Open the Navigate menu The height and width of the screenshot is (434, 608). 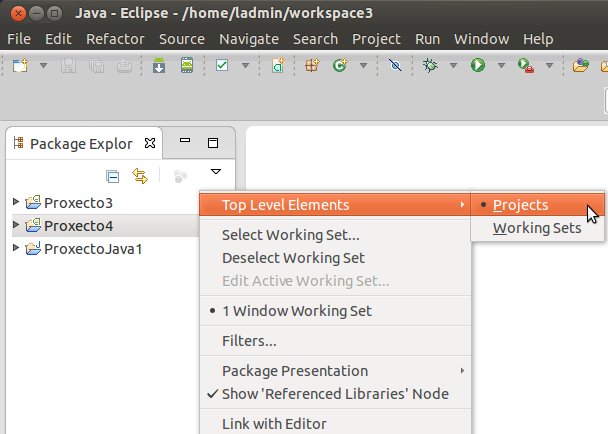[x=249, y=39]
